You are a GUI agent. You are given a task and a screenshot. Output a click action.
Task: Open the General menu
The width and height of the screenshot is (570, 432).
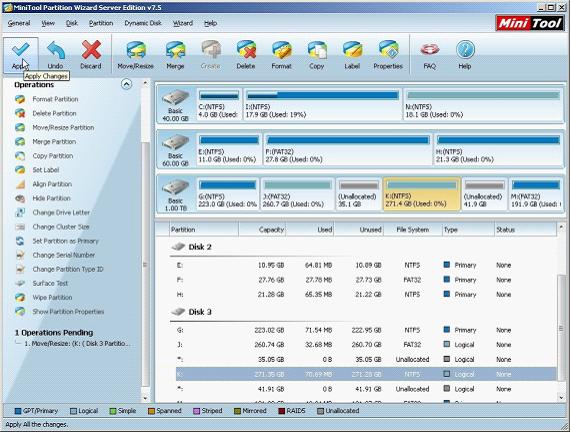(x=19, y=23)
